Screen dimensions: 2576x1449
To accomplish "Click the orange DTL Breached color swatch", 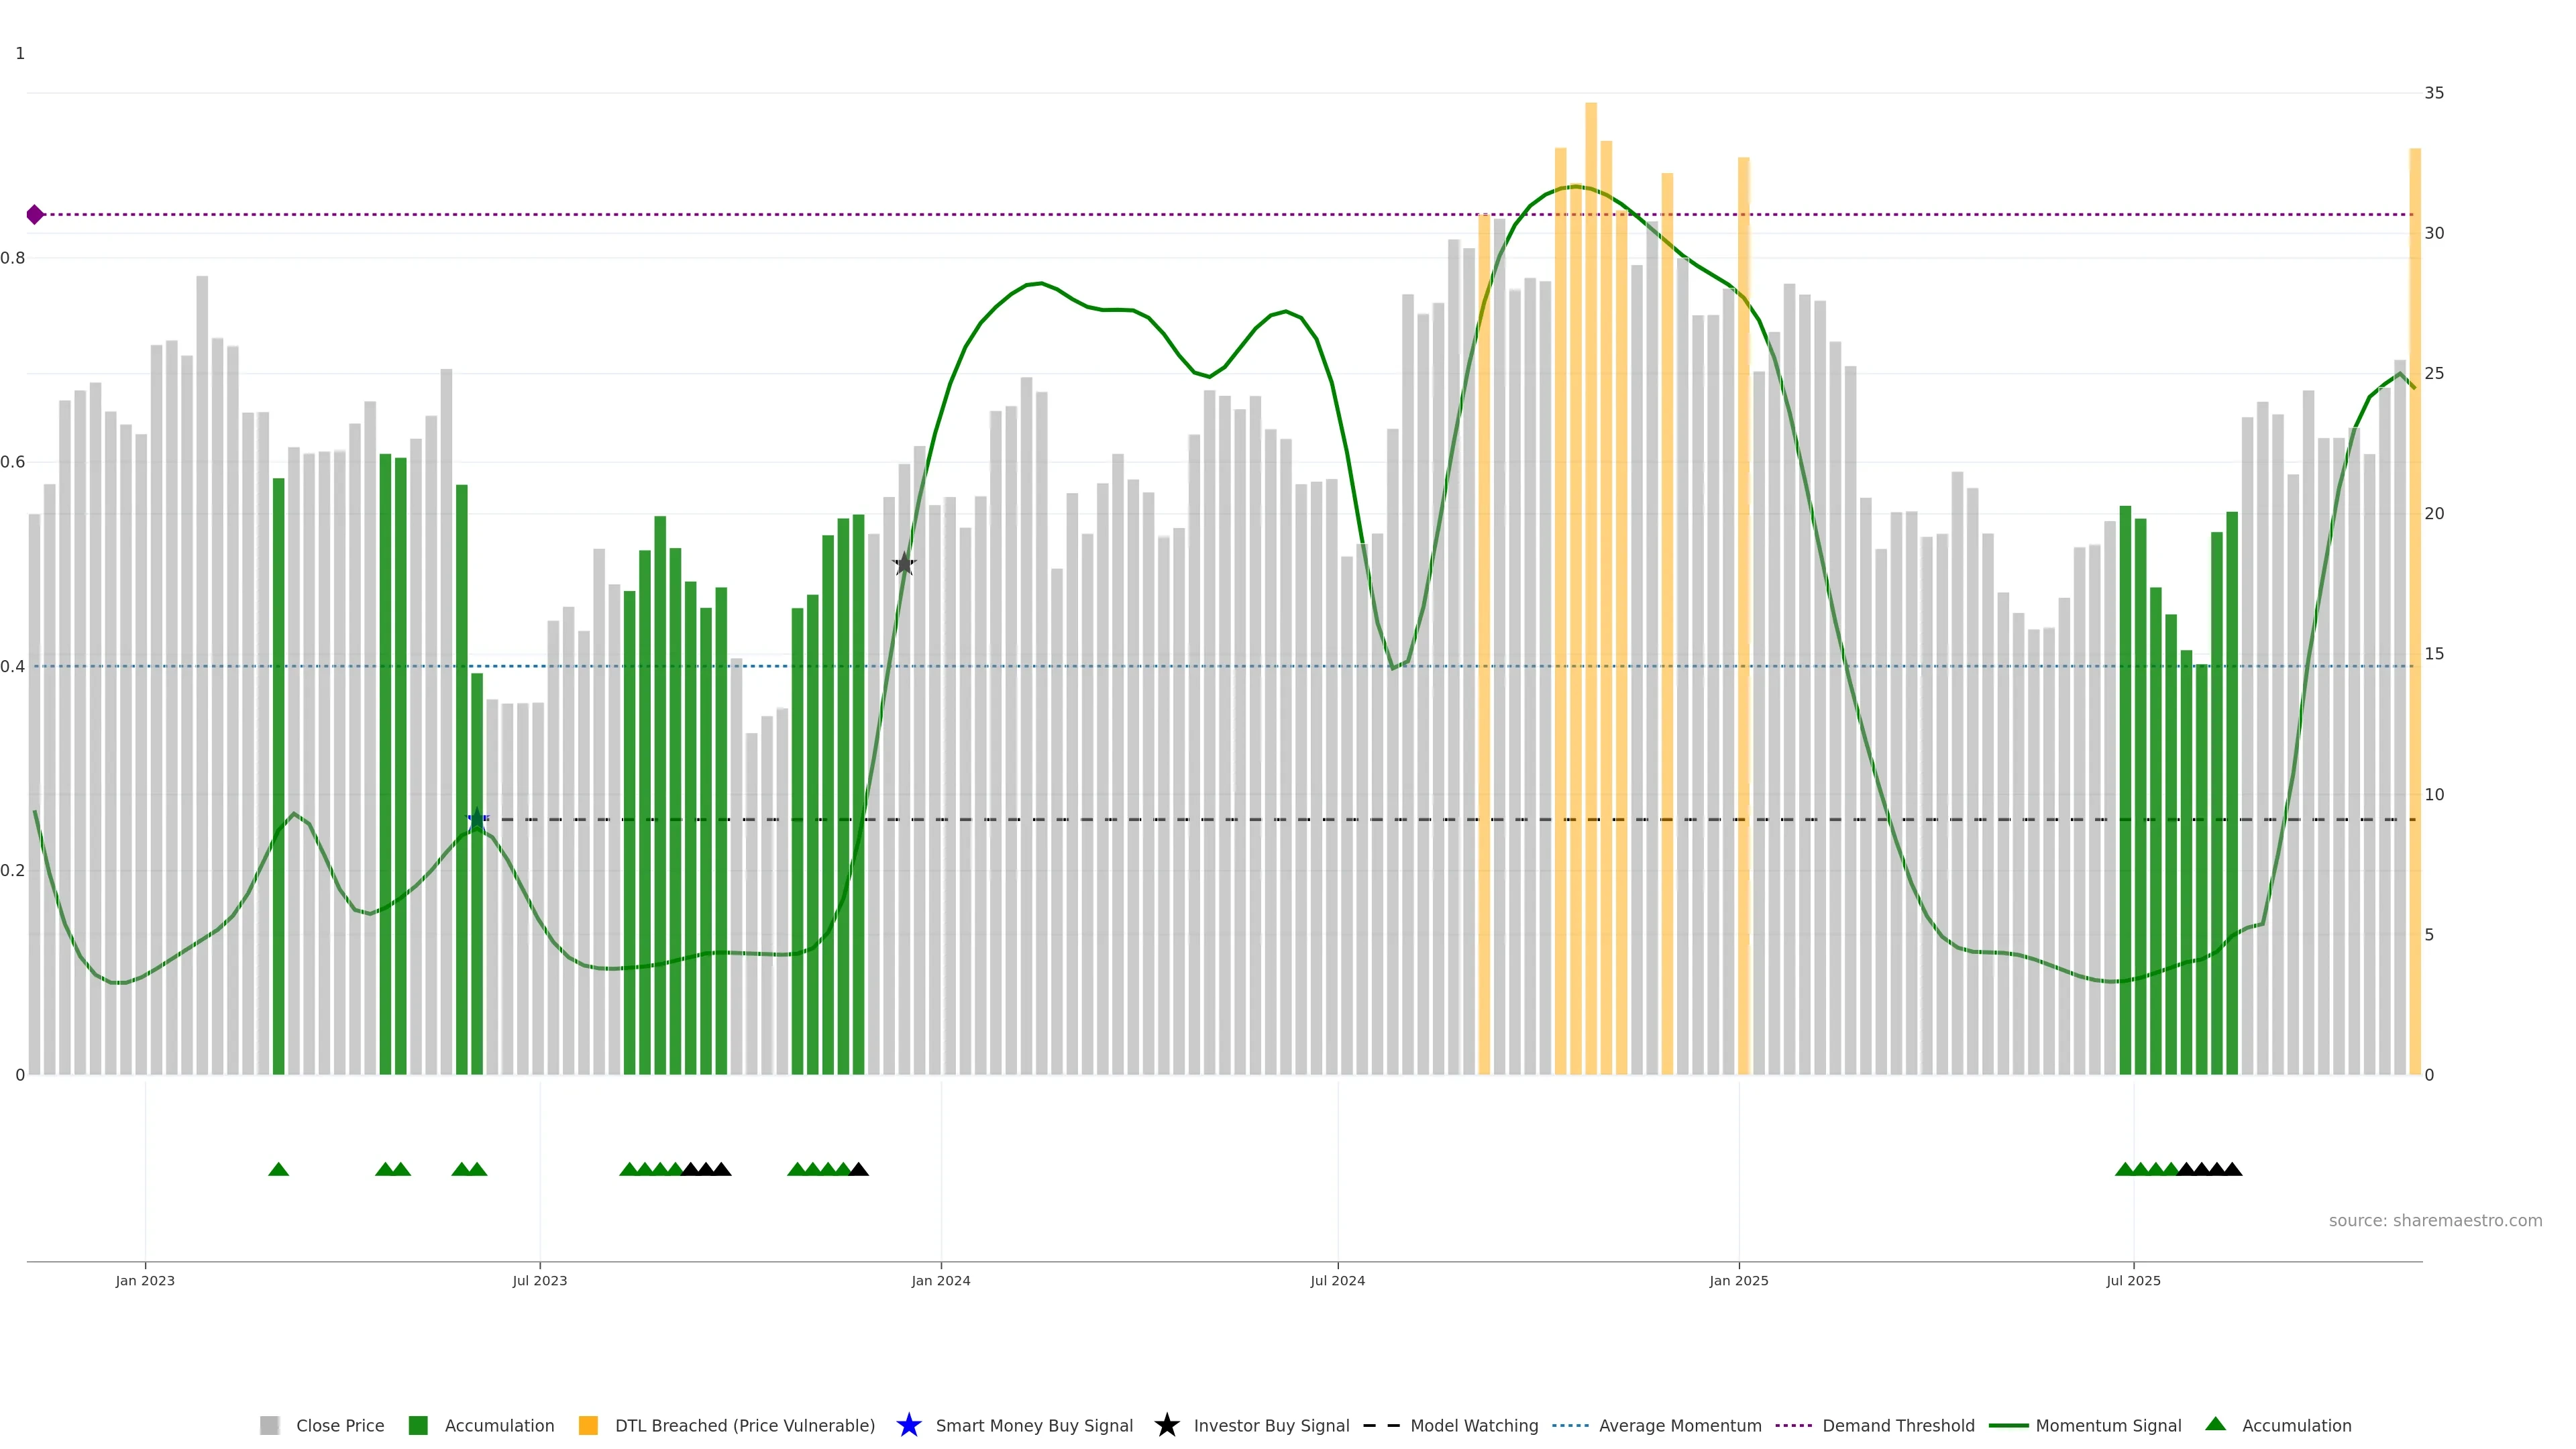I will click(x=588, y=1426).
